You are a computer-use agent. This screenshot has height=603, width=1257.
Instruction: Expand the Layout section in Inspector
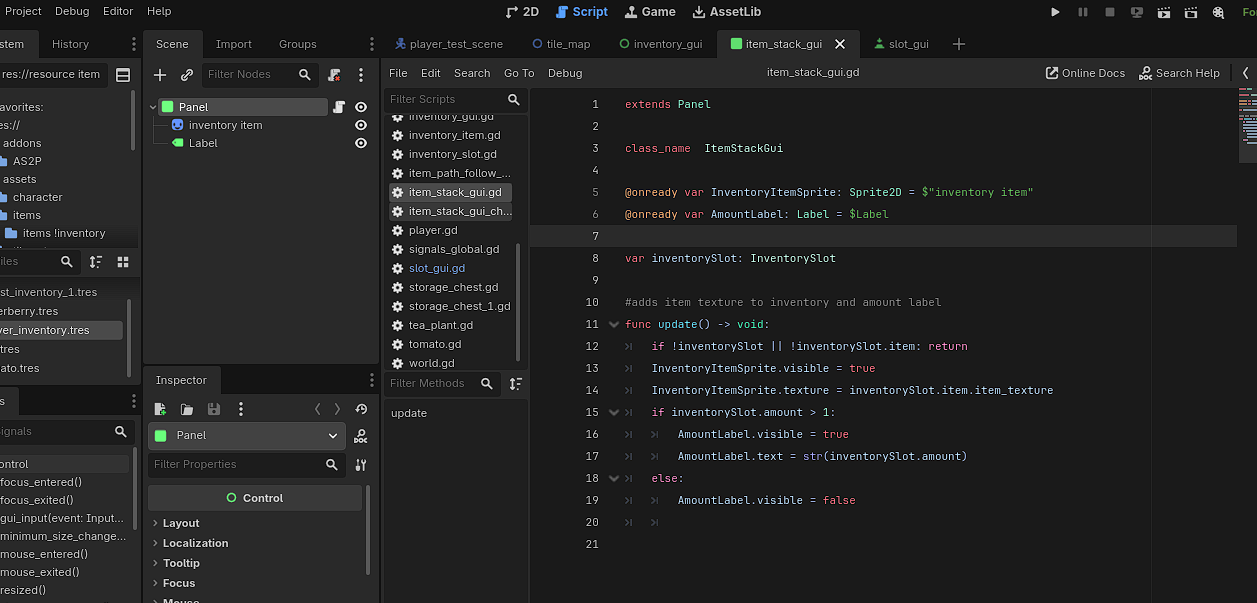[x=181, y=523]
